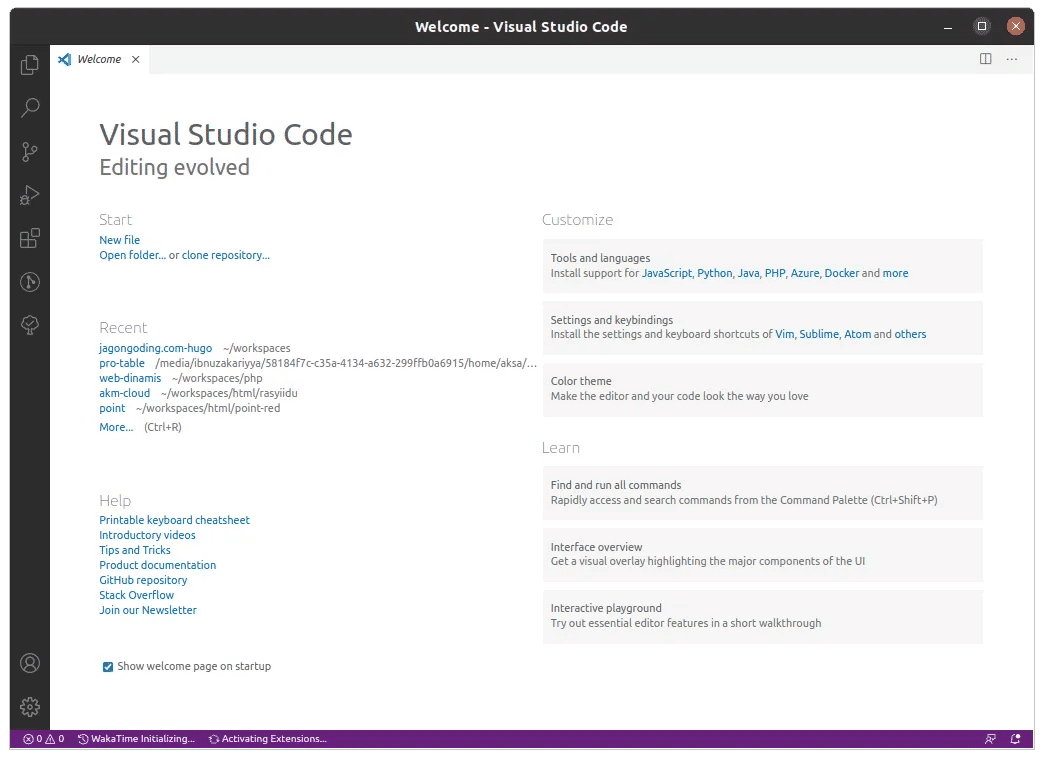Install Docker support link
Screen dimensions: 1044x759
[842, 273]
